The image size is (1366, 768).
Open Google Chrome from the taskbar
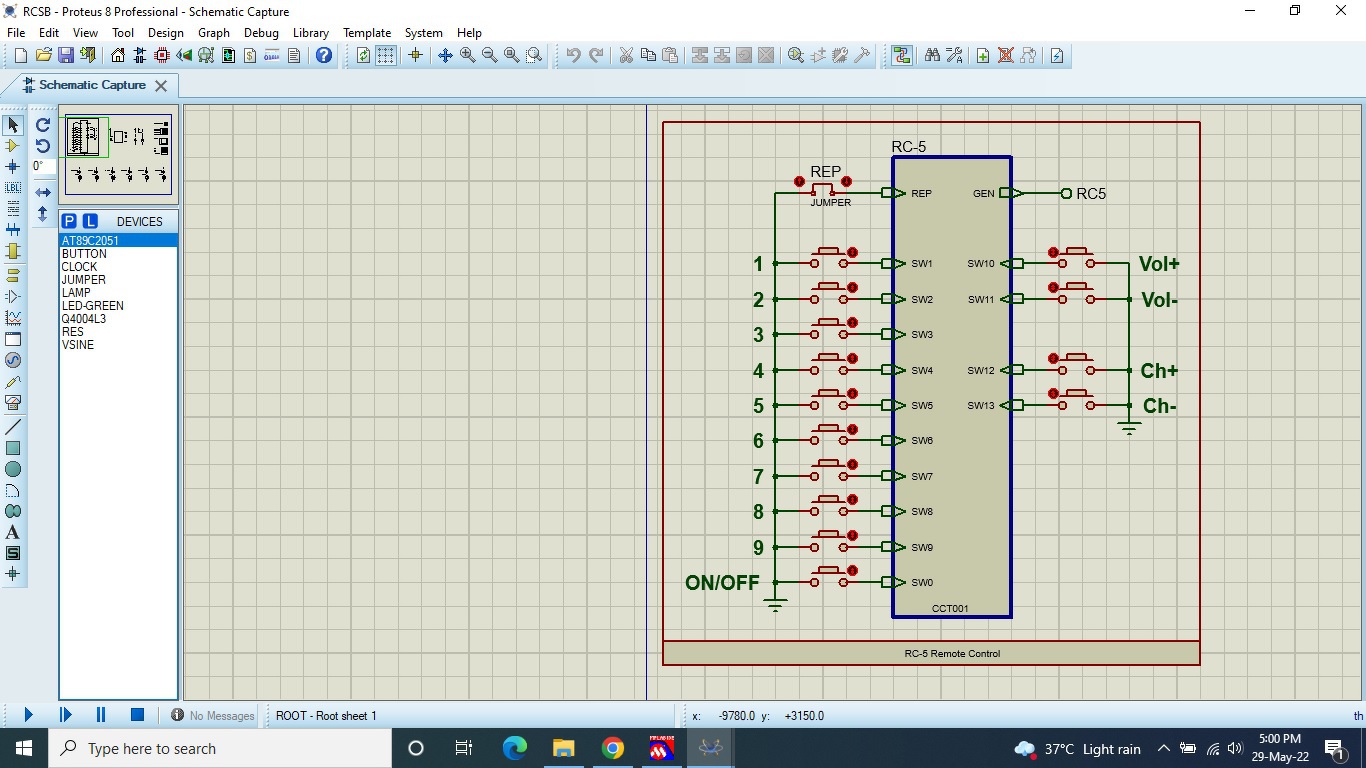coord(613,748)
